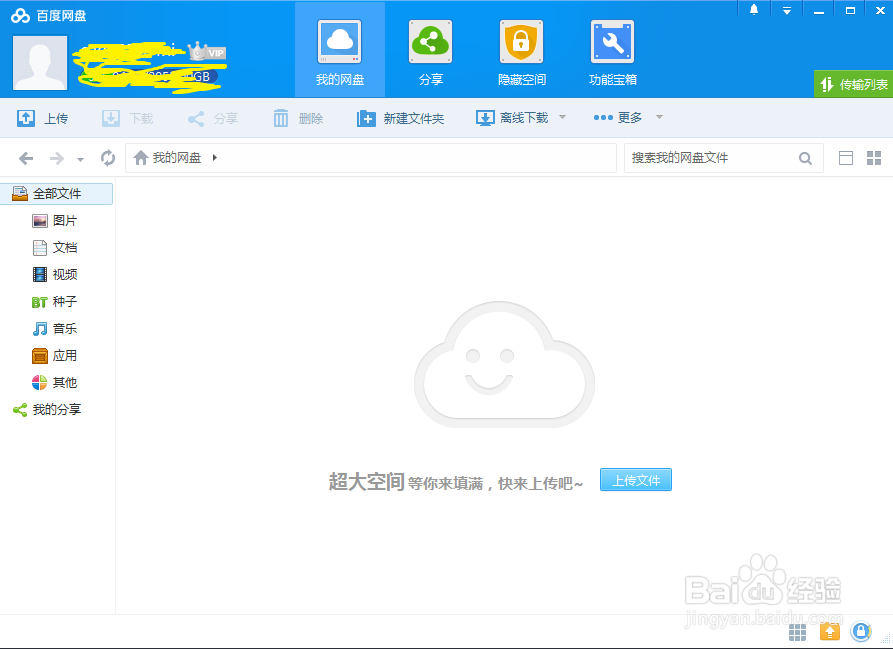Expand the breadcrumb arrow after 我的网盘
The width and height of the screenshot is (893, 649).
tap(215, 158)
